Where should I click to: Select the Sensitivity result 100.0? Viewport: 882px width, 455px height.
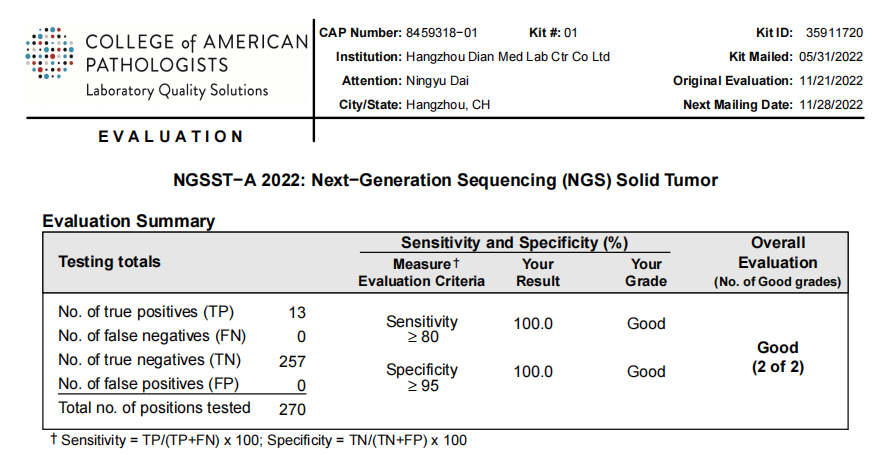click(x=533, y=324)
